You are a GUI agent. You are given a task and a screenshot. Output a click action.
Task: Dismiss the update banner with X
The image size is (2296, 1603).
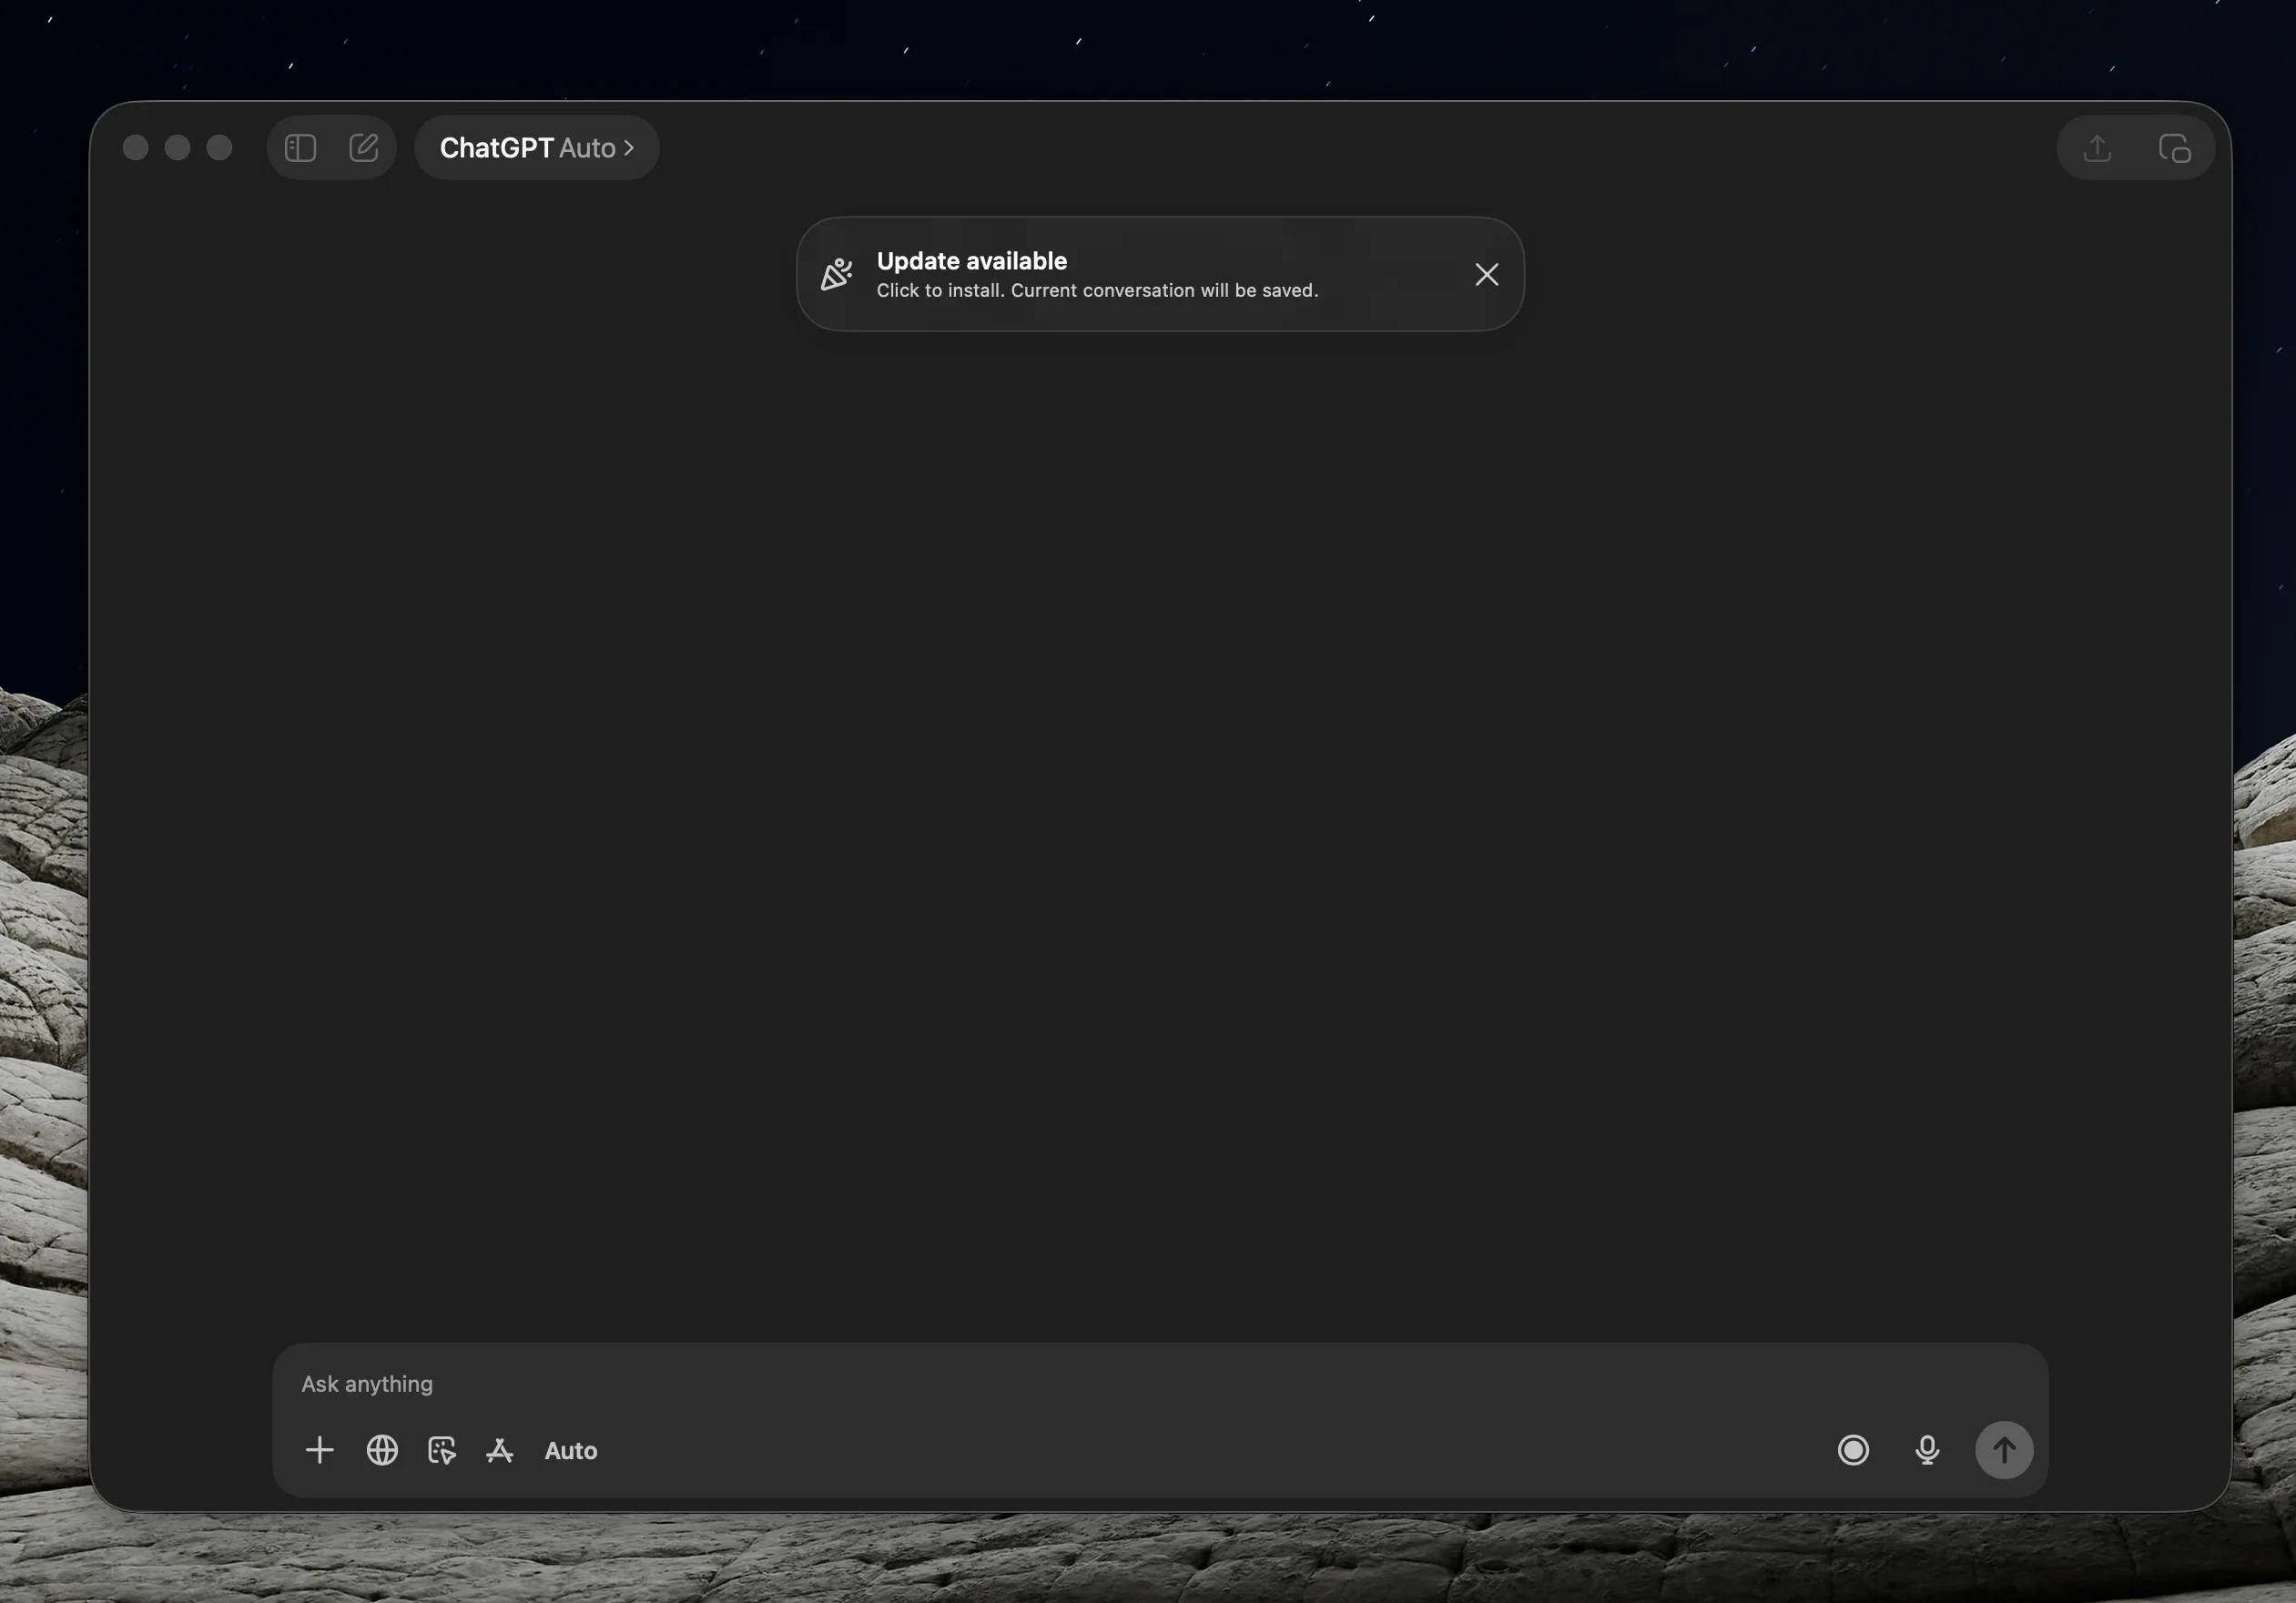click(x=1486, y=275)
